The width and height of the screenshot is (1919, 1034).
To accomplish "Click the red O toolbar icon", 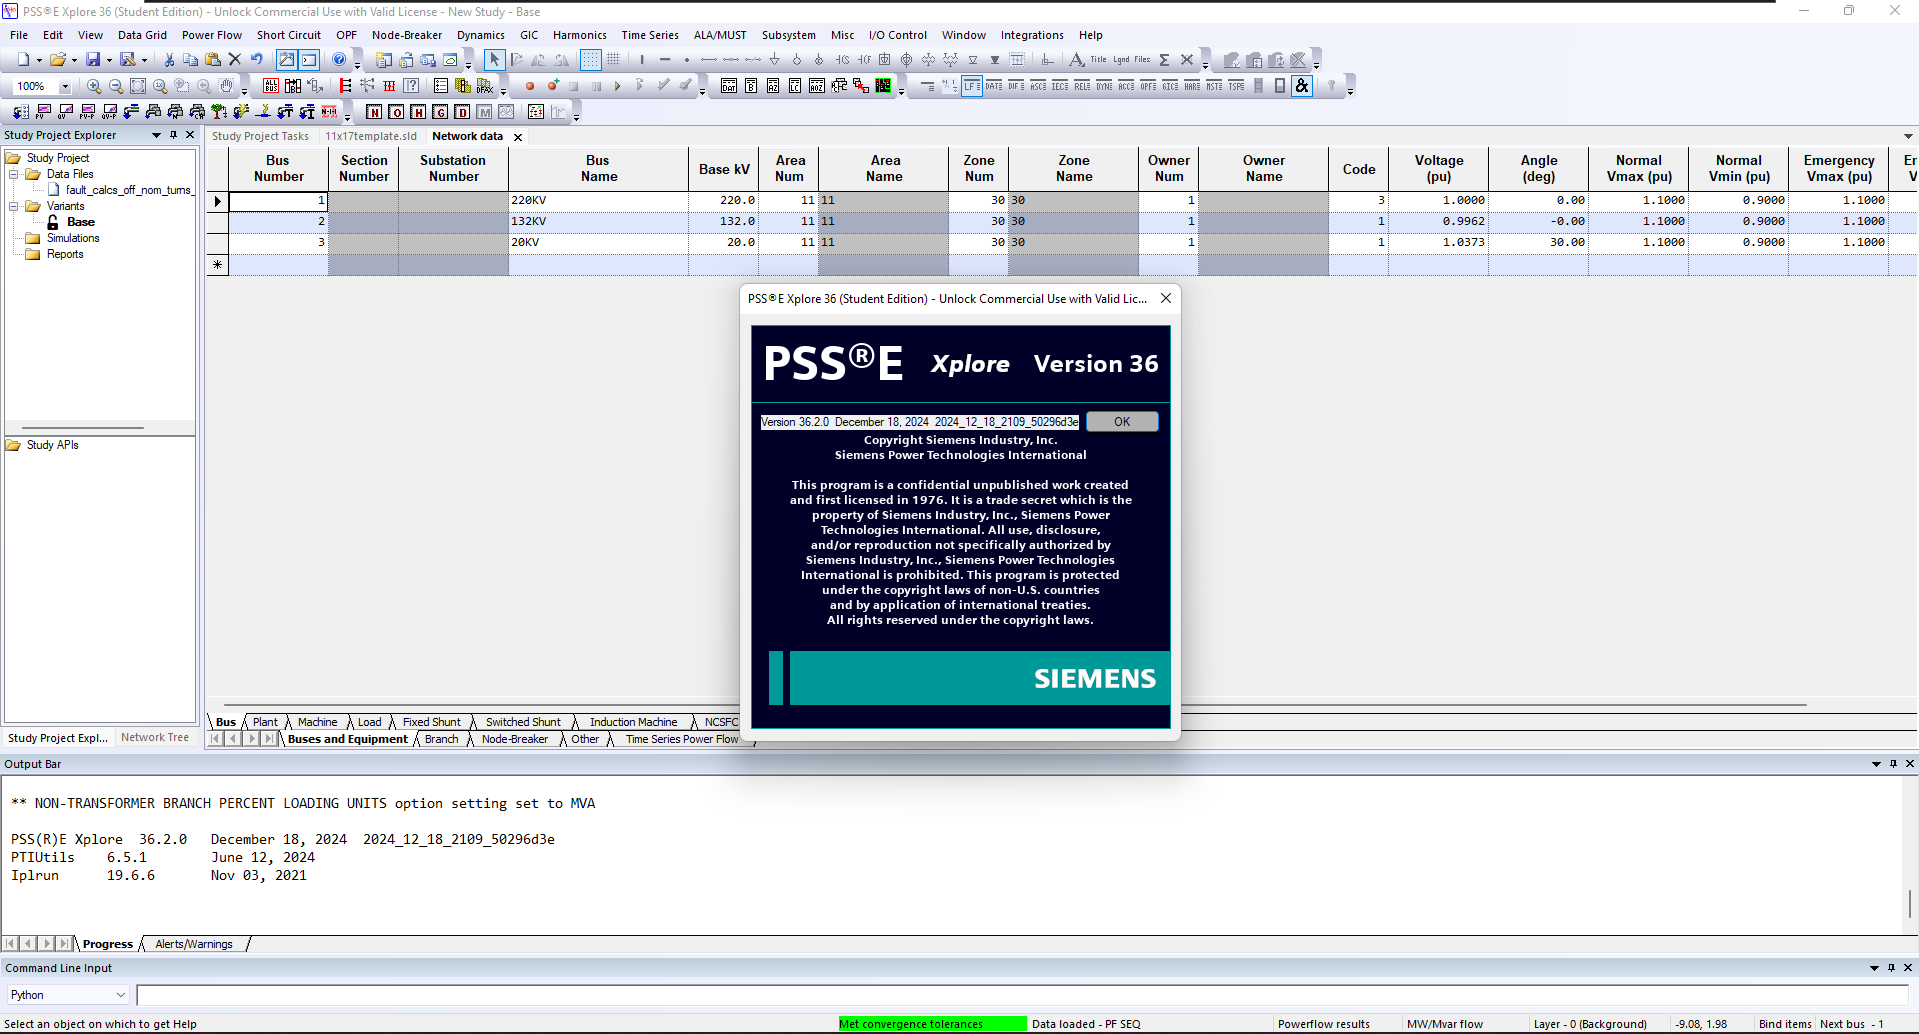I will (396, 112).
